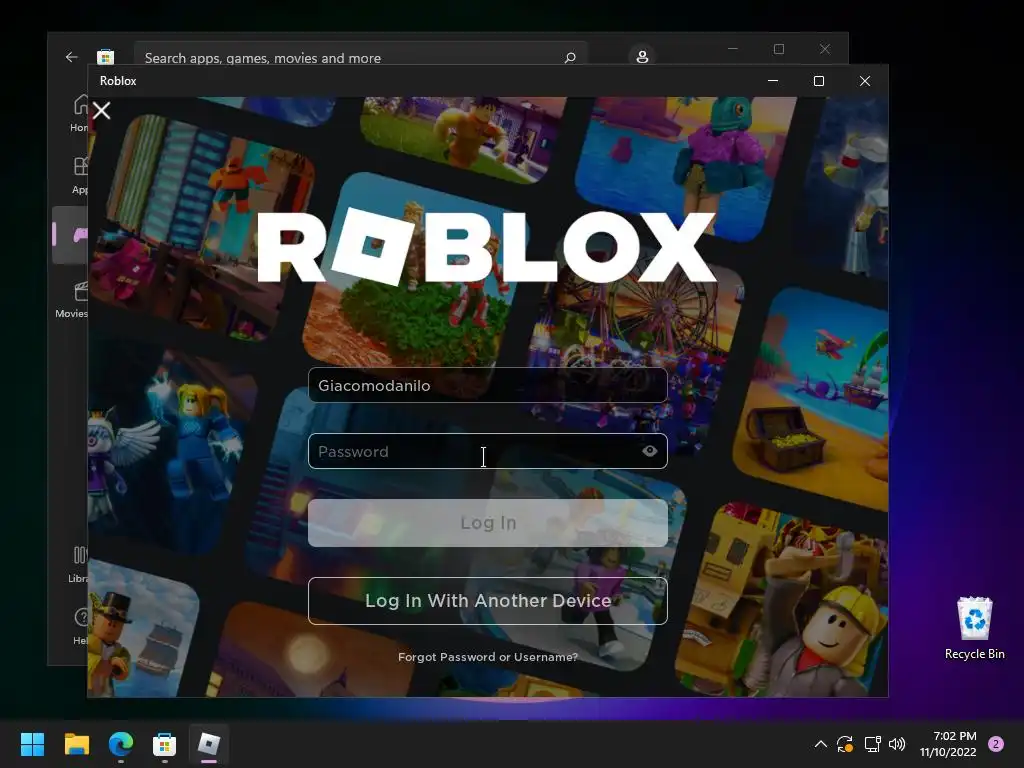1024x768 pixels.
Task: Open Microsoft Edge from the taskbar
Action: (x=121, y=743)
